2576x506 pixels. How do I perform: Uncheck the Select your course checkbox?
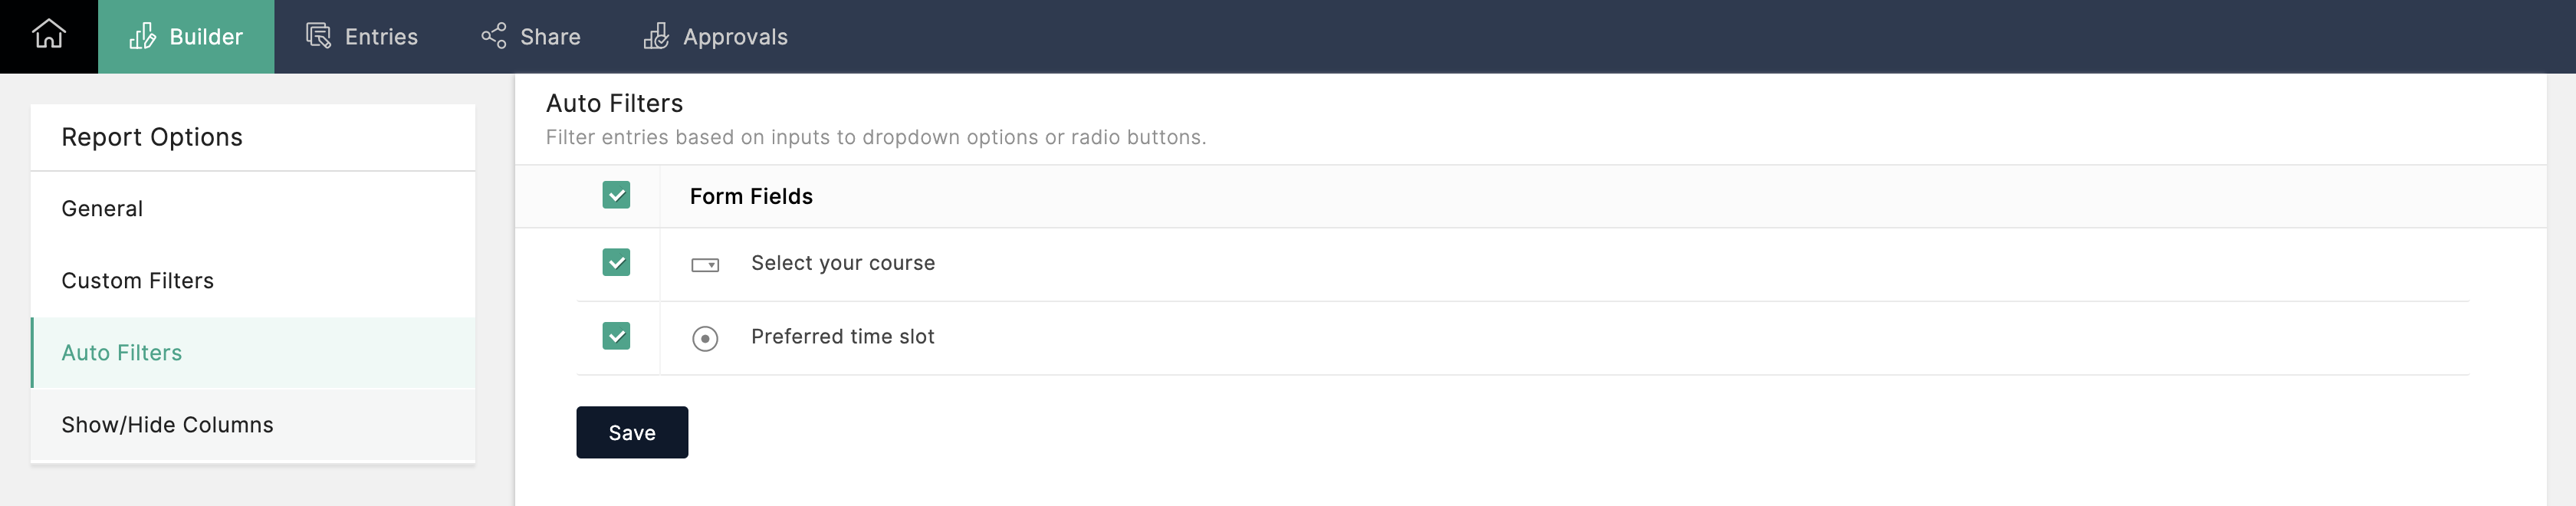coord(616,262)
